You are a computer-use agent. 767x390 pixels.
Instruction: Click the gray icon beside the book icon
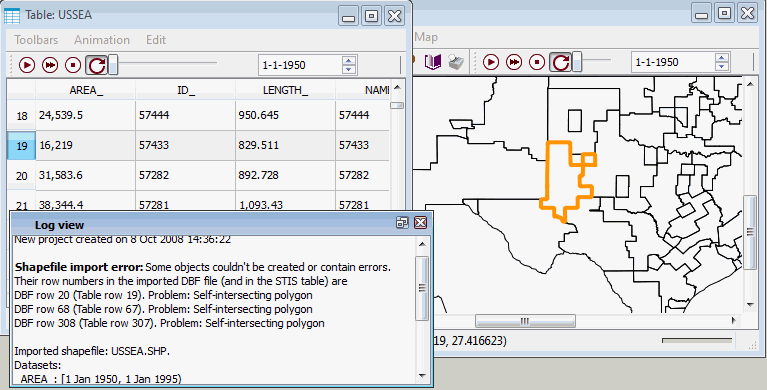coord(456,63)
